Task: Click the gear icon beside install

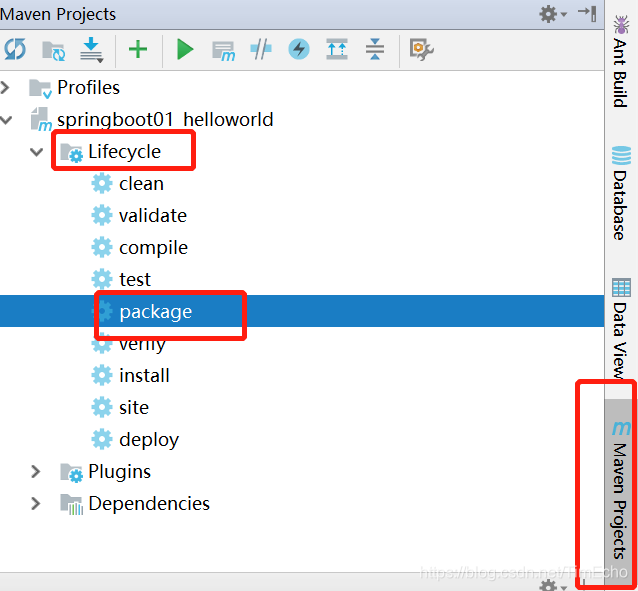Action: click(102, 375)
